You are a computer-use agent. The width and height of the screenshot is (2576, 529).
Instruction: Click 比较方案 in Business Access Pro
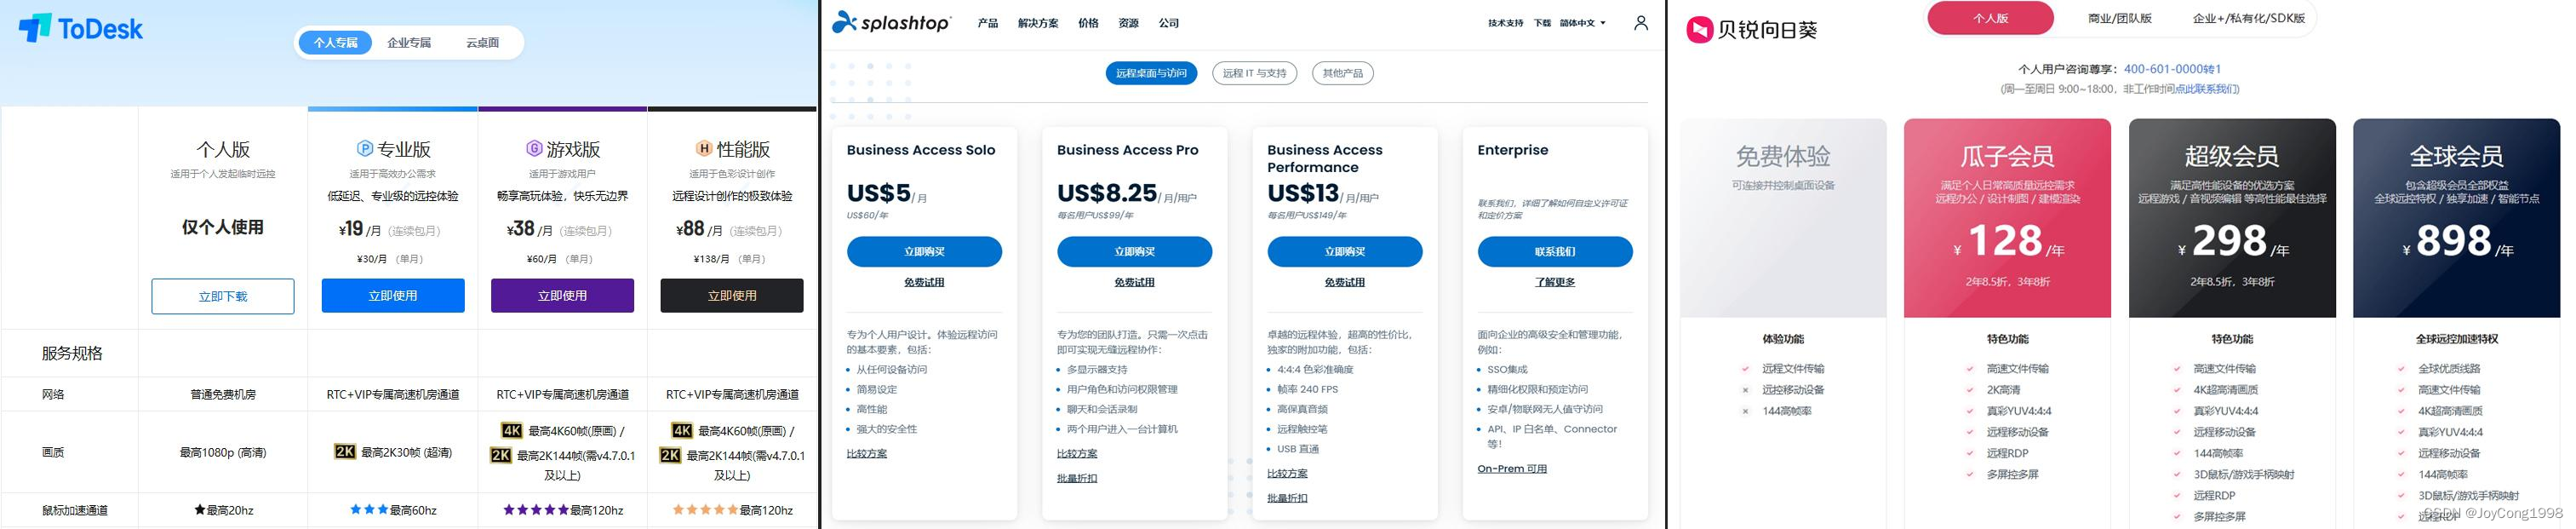coord(1077,454)
